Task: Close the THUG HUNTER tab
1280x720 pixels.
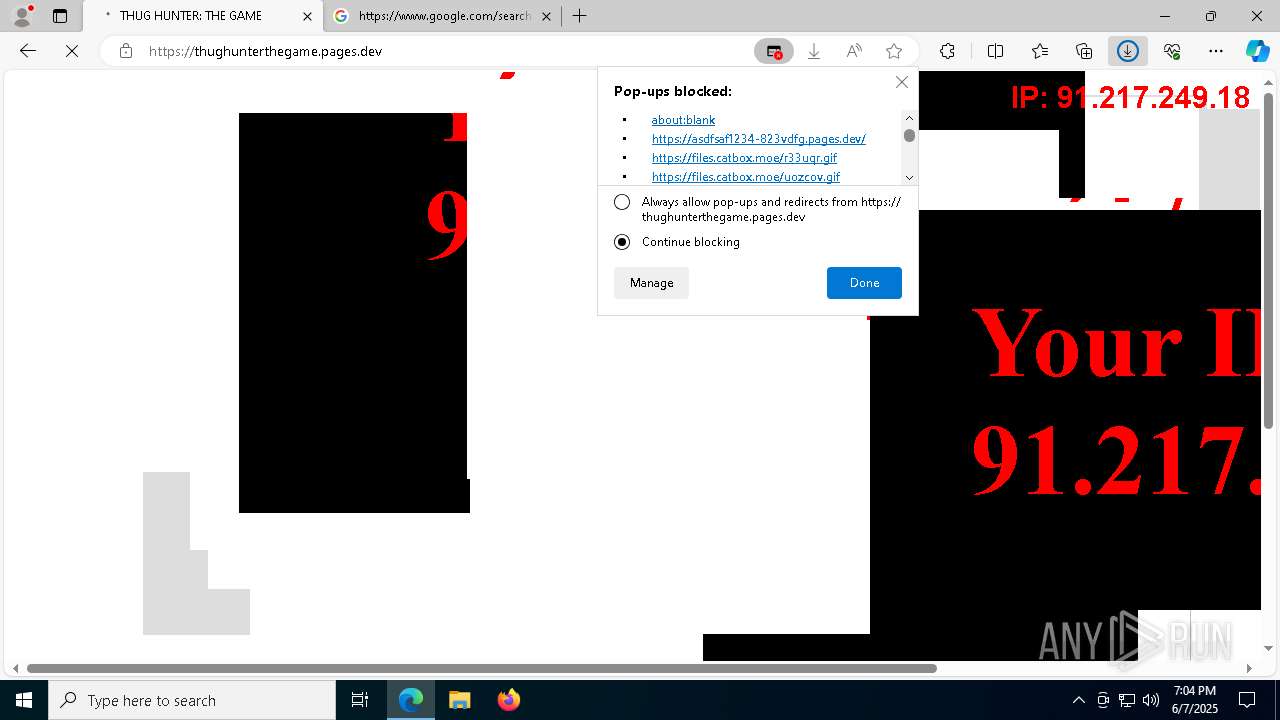Action: [x=307, y=16]
